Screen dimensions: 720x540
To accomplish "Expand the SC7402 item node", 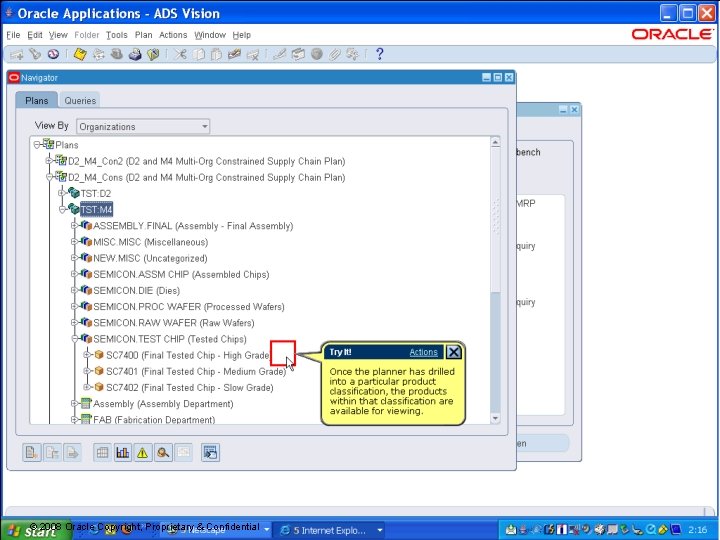I will coord(87,387).
